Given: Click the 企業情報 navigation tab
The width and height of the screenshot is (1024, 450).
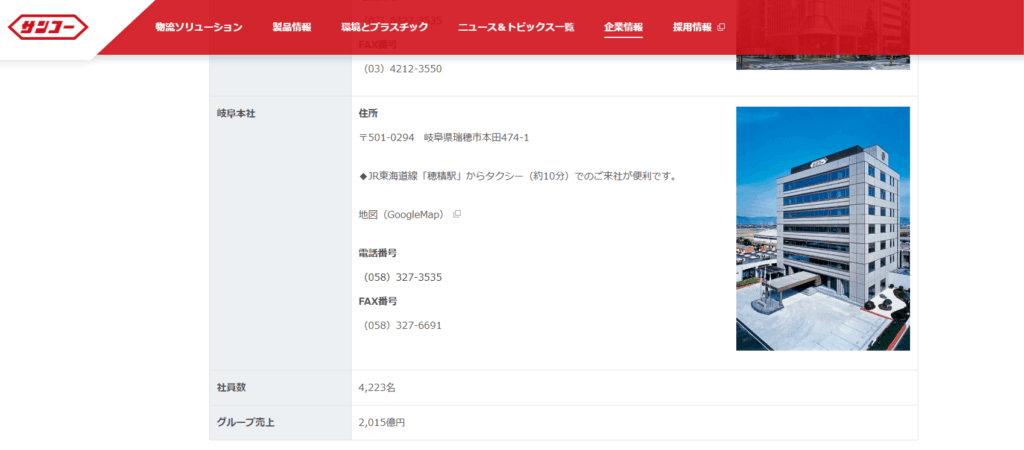Looking at the screenshot, I should click(x=623, y=27).
